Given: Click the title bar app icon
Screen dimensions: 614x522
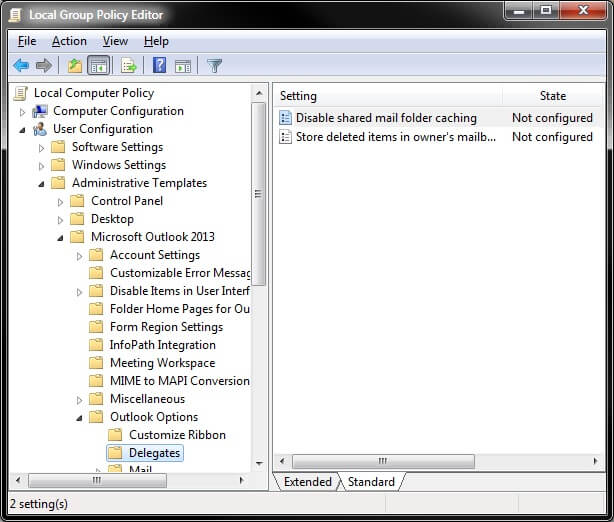Looking at the screenshot, I should coord(15,15).
